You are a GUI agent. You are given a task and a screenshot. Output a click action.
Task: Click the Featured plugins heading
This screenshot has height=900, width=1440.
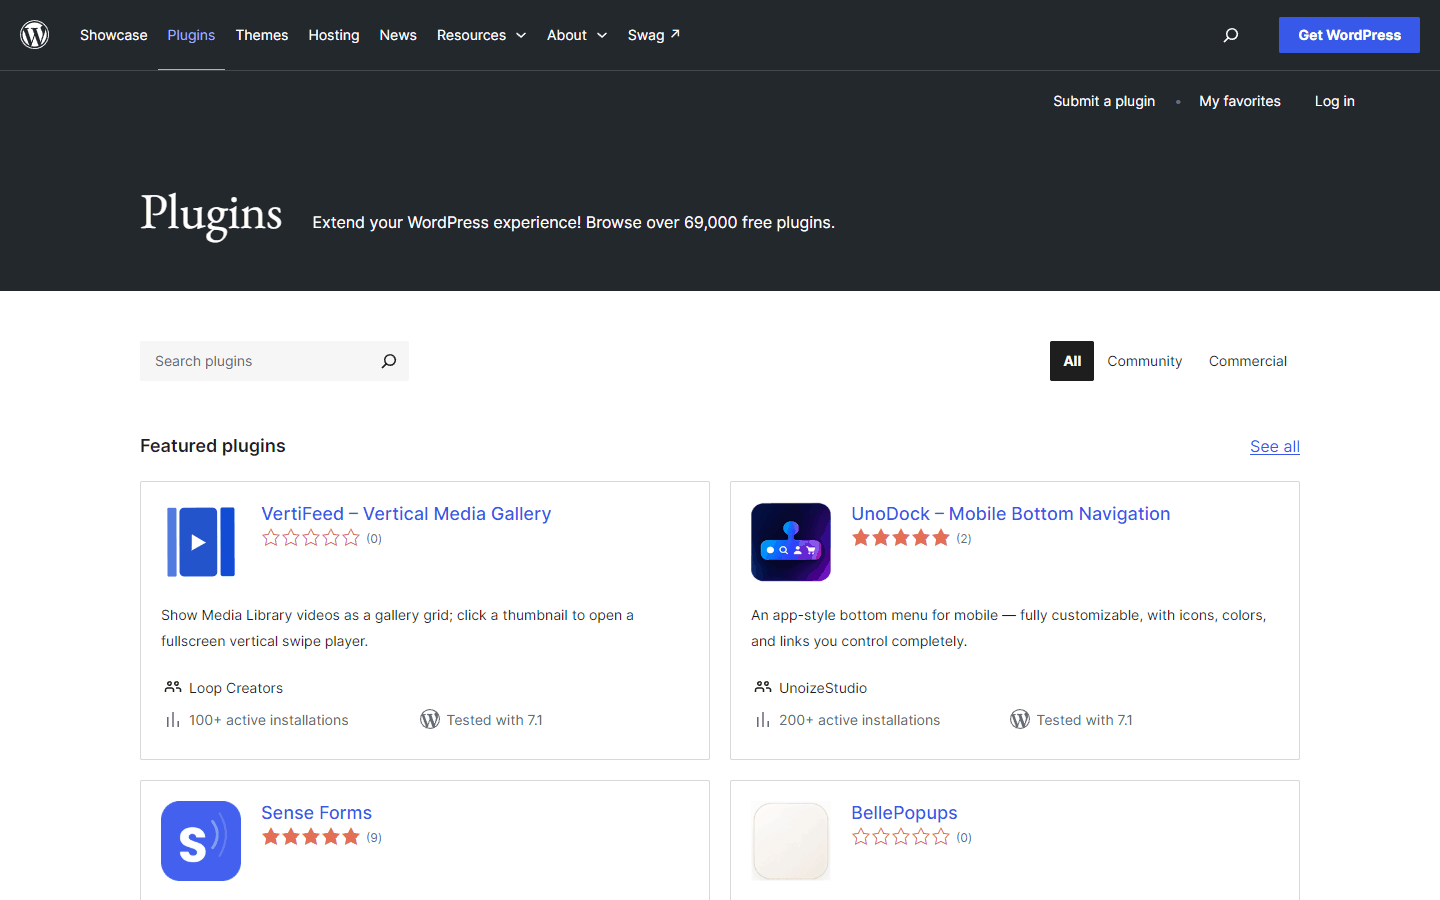[213, 446]
